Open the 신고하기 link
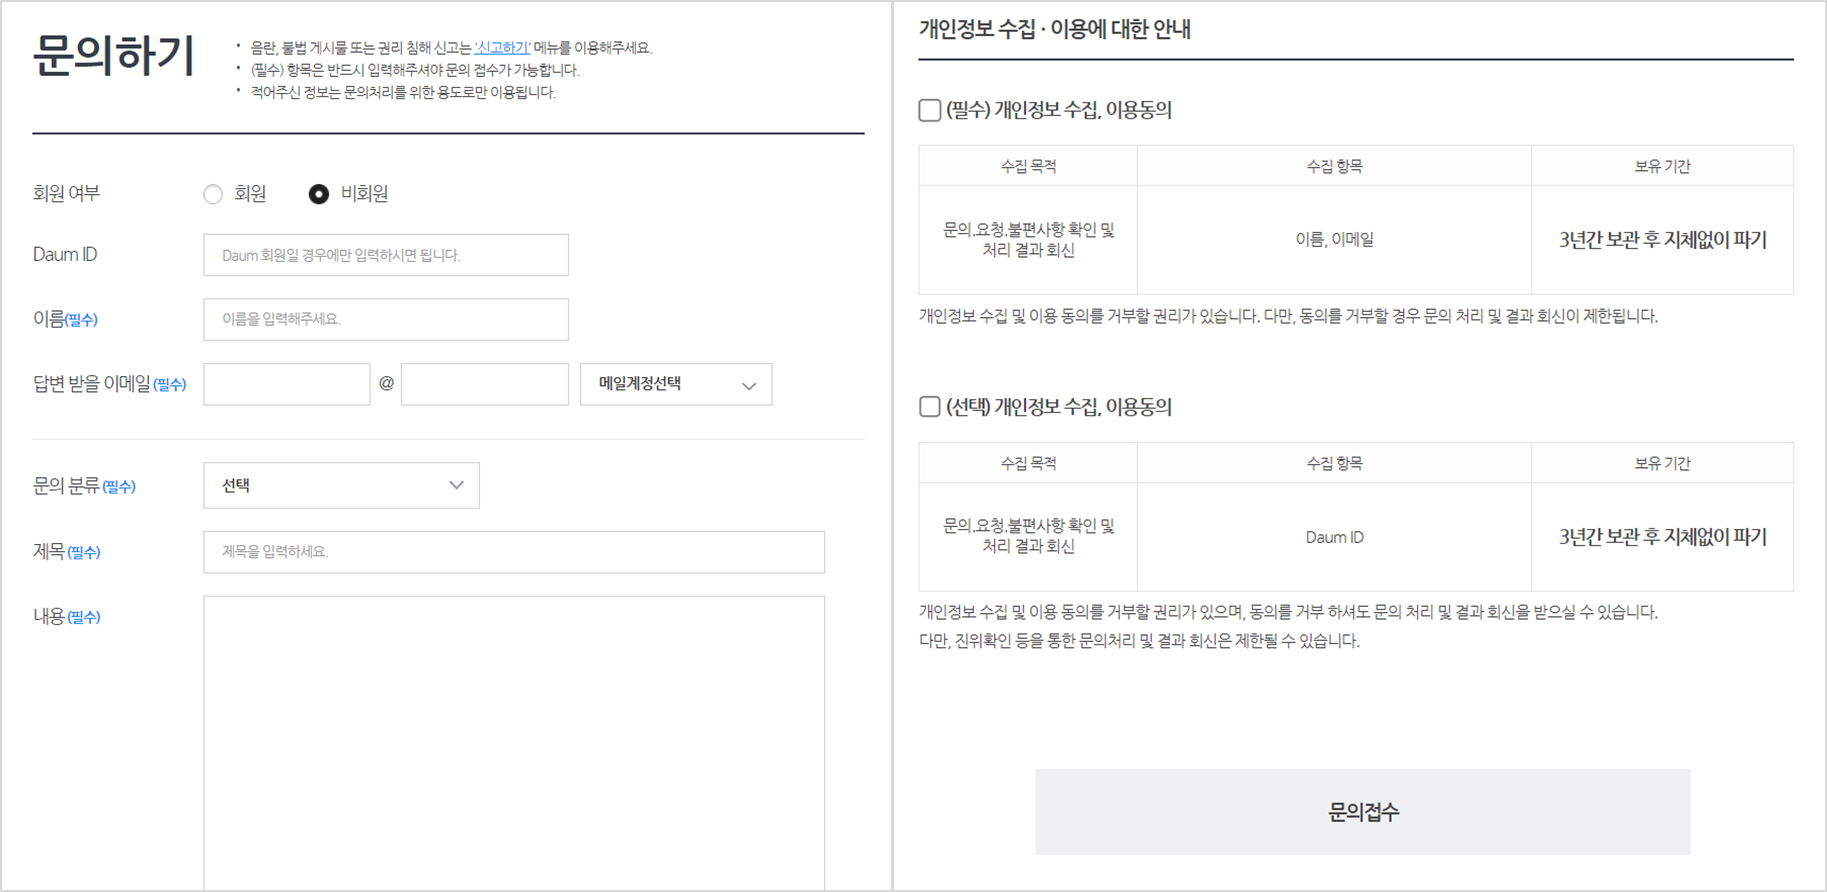 [502, 48]
